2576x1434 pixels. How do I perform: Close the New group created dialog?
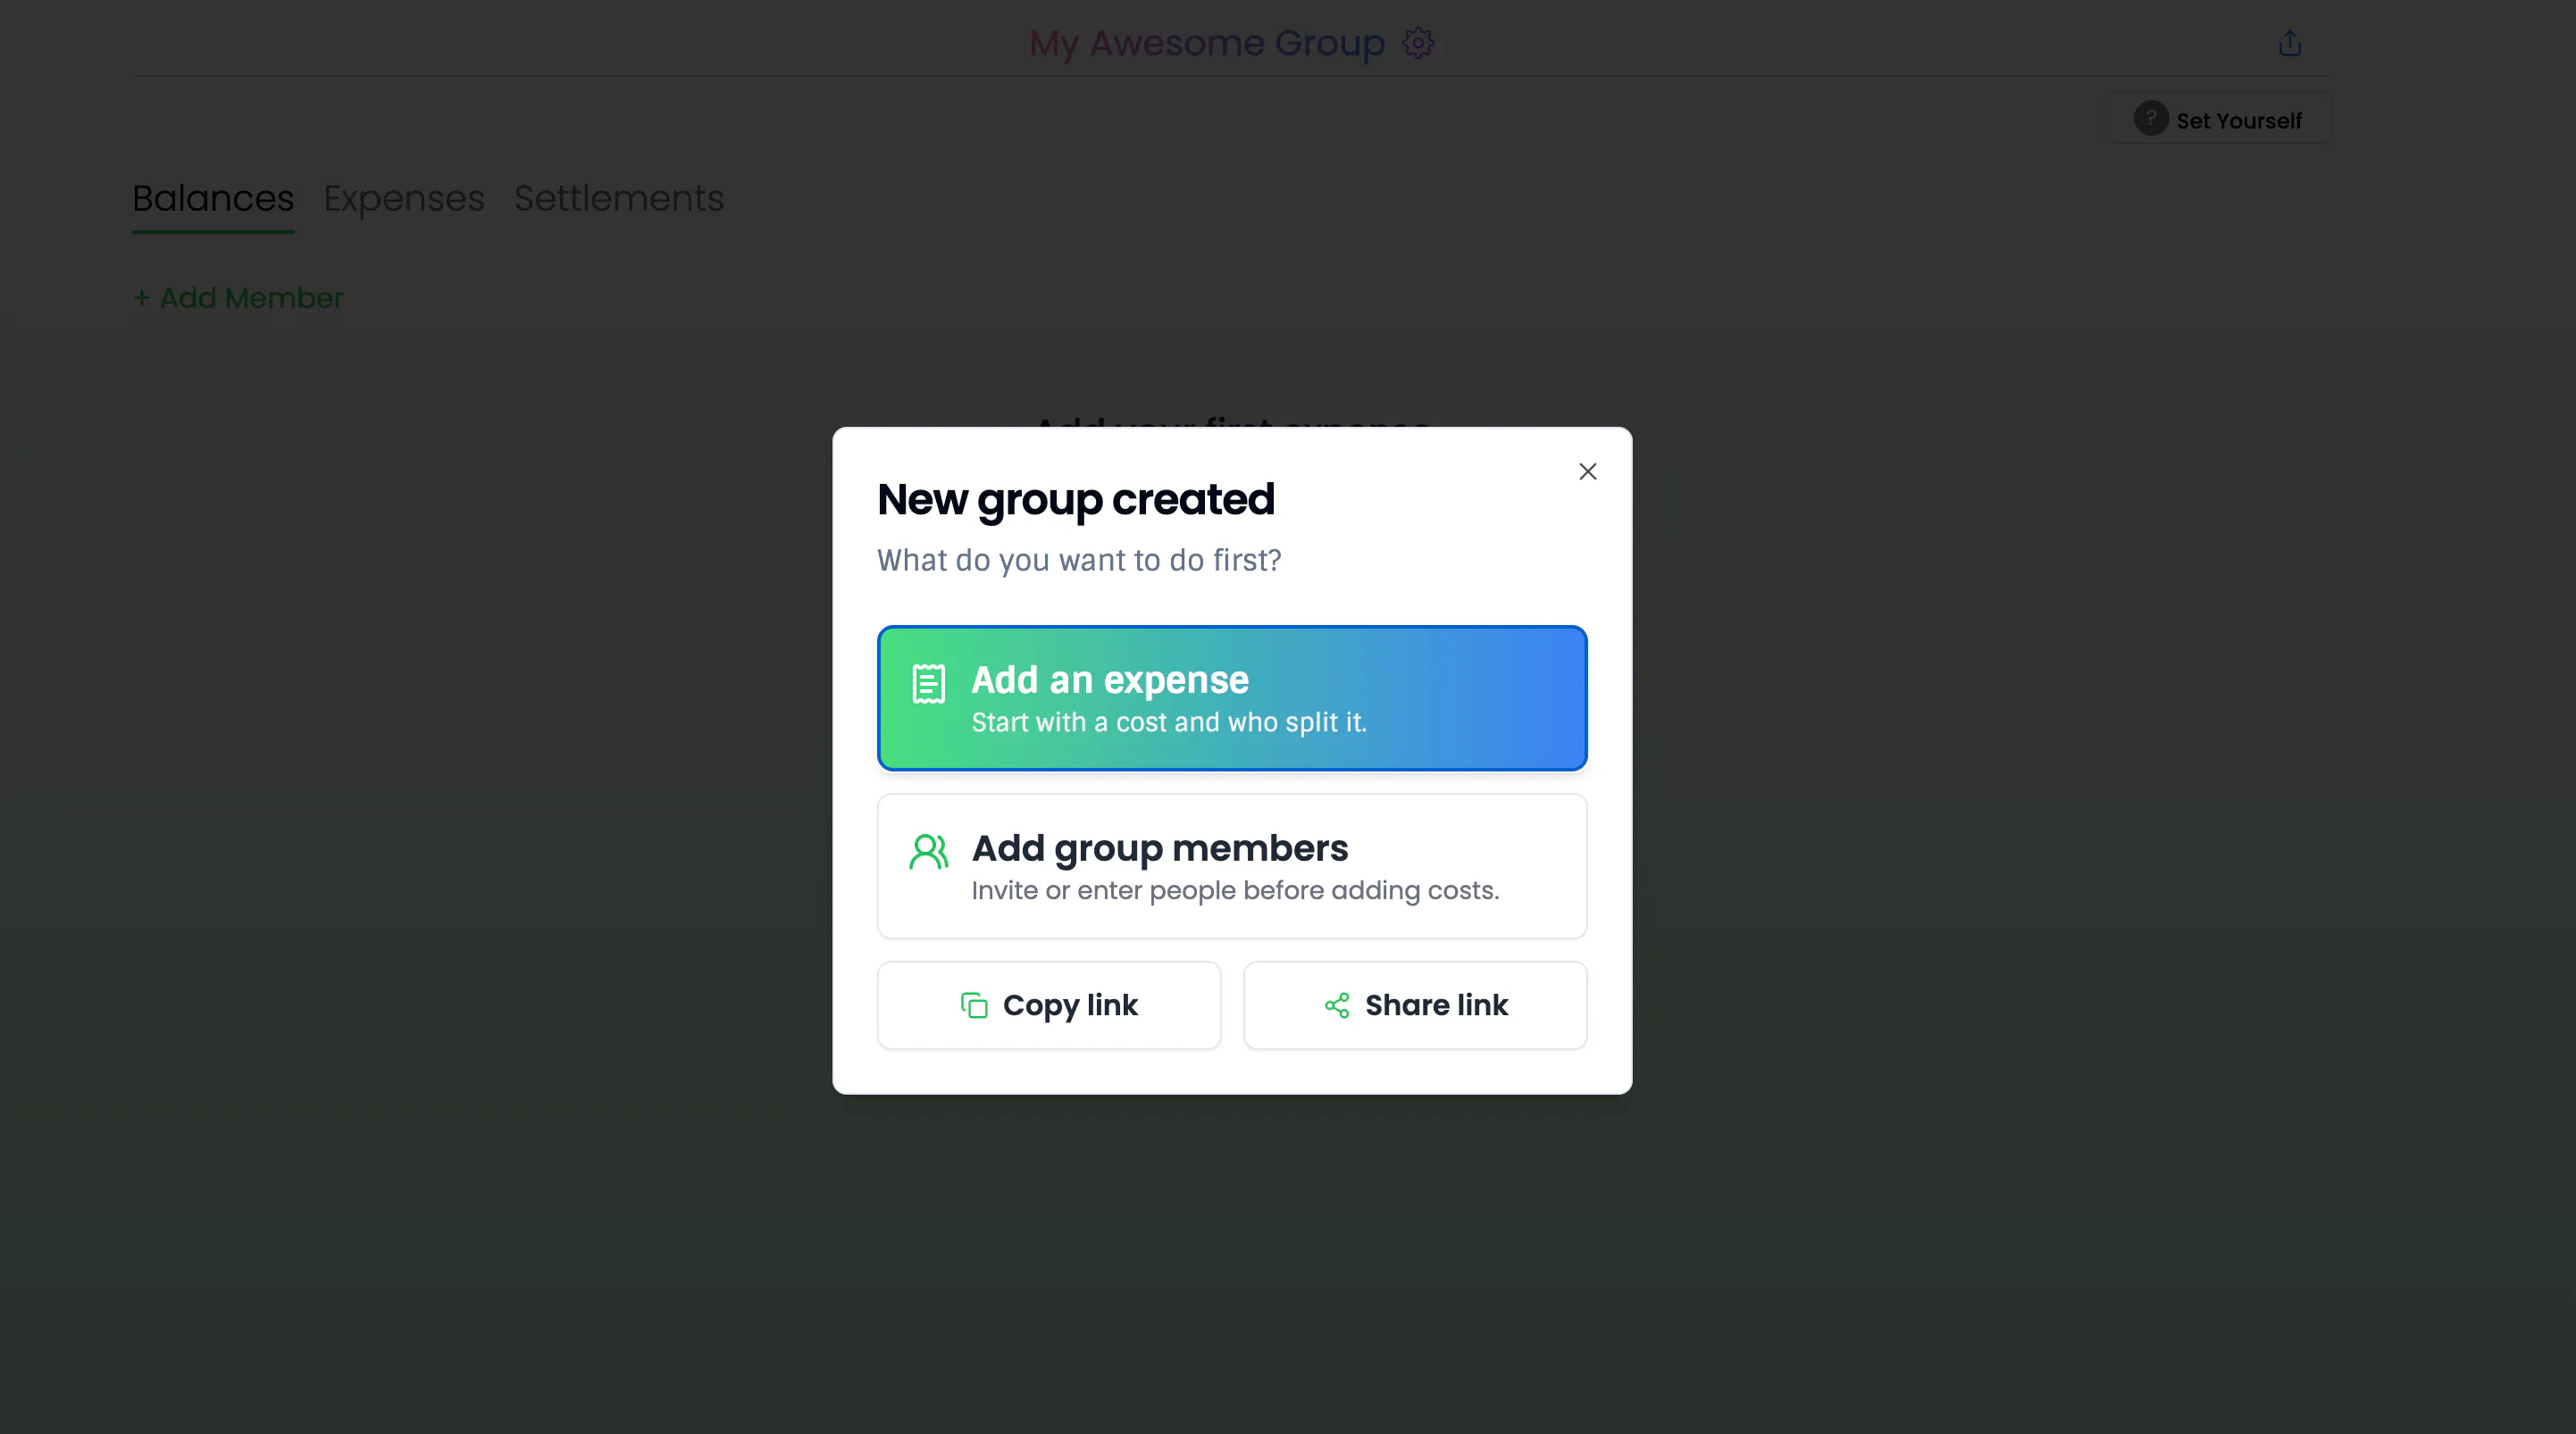[1587, 471]
